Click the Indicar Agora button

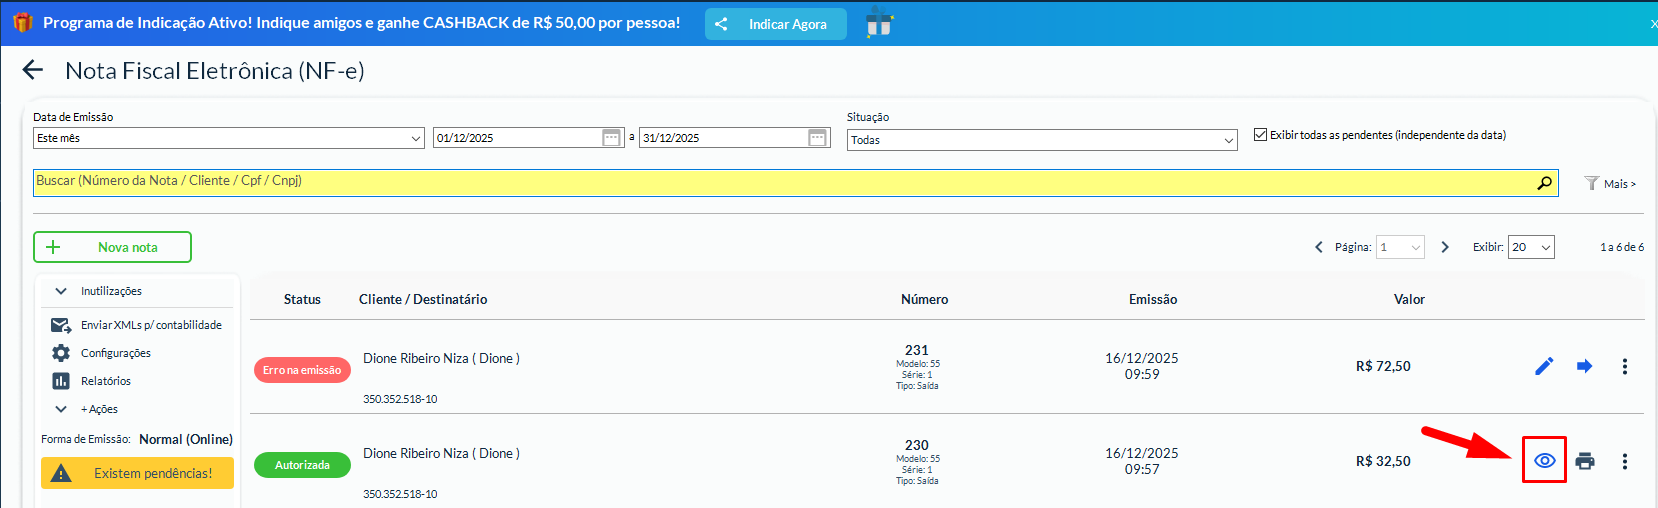tap(775, 24)
